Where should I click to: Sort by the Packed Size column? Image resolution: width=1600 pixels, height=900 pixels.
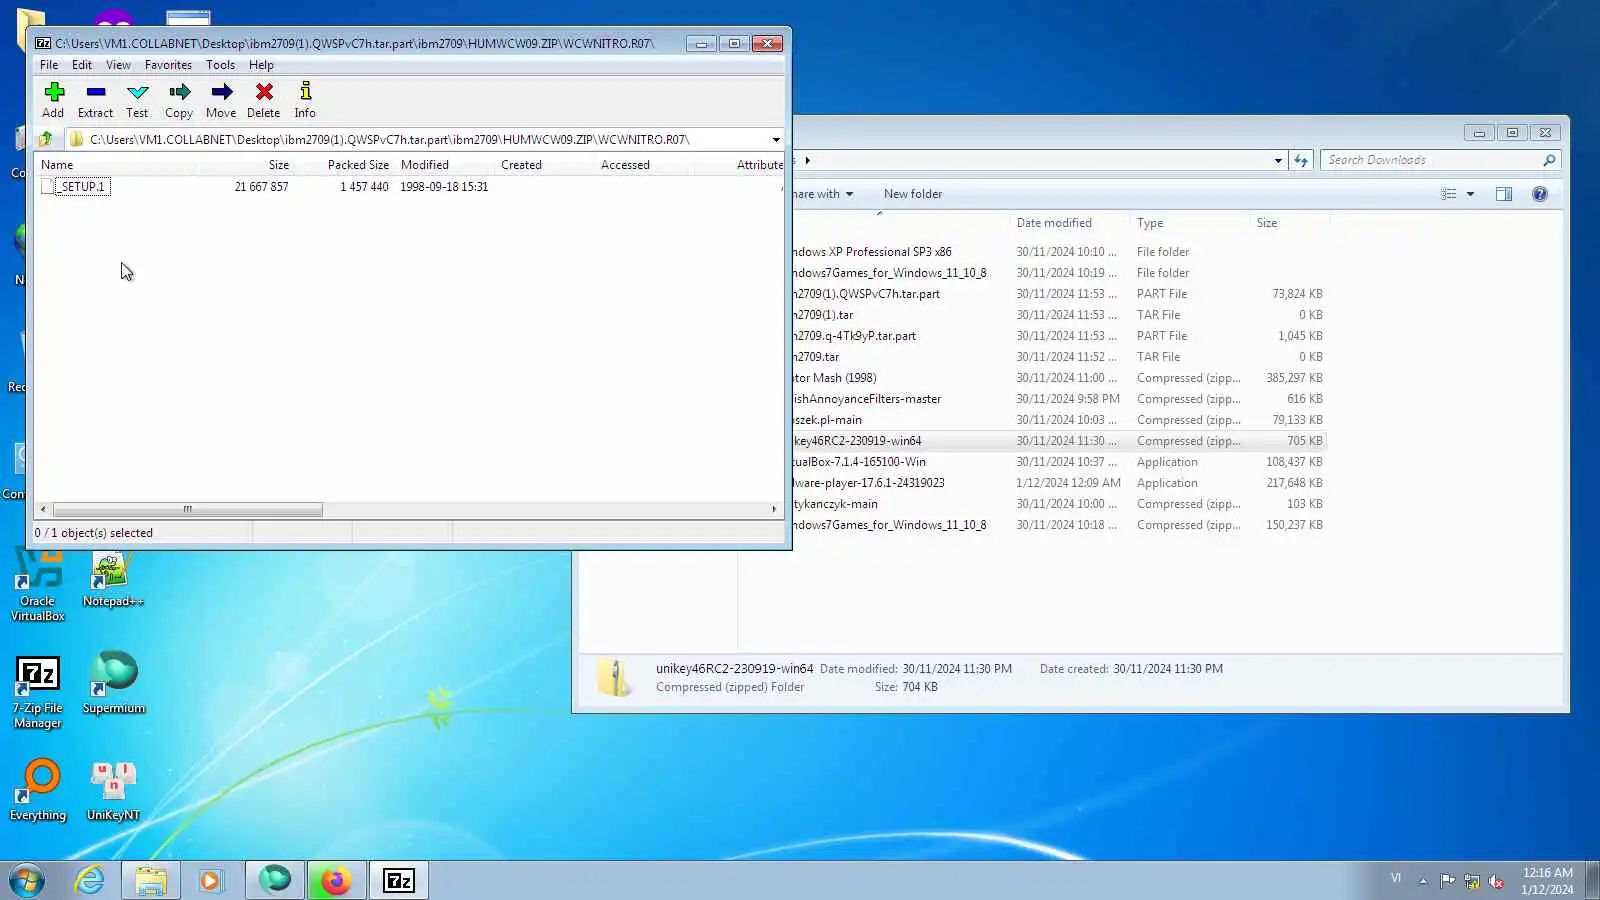358,165
